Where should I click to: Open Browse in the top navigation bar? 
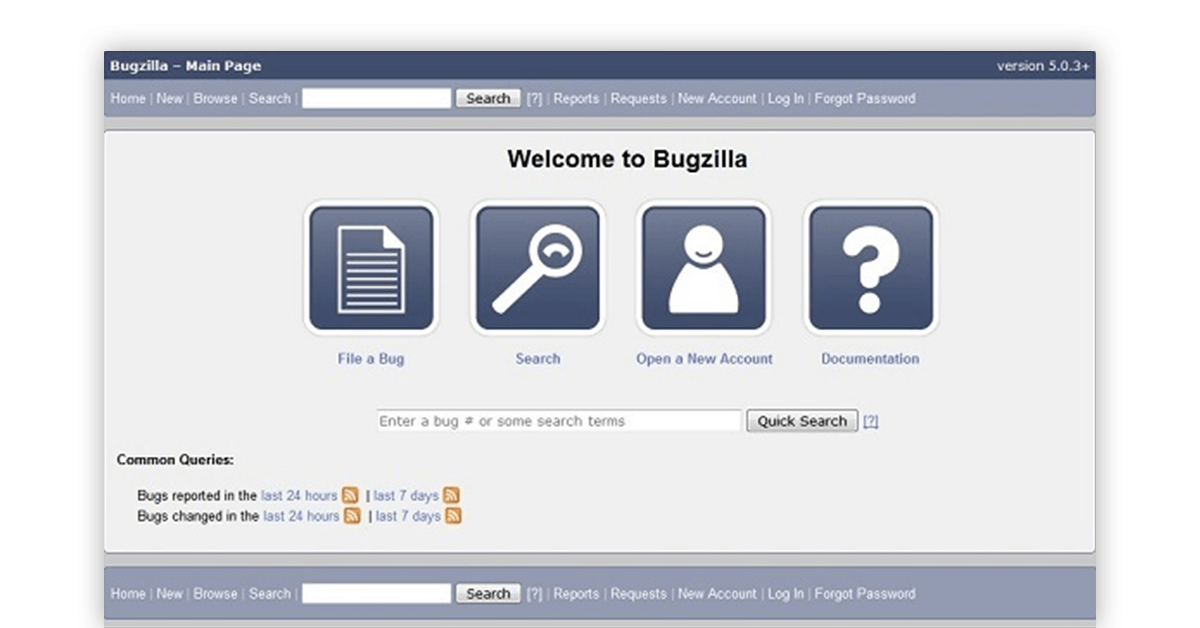[x=216, y=98]
